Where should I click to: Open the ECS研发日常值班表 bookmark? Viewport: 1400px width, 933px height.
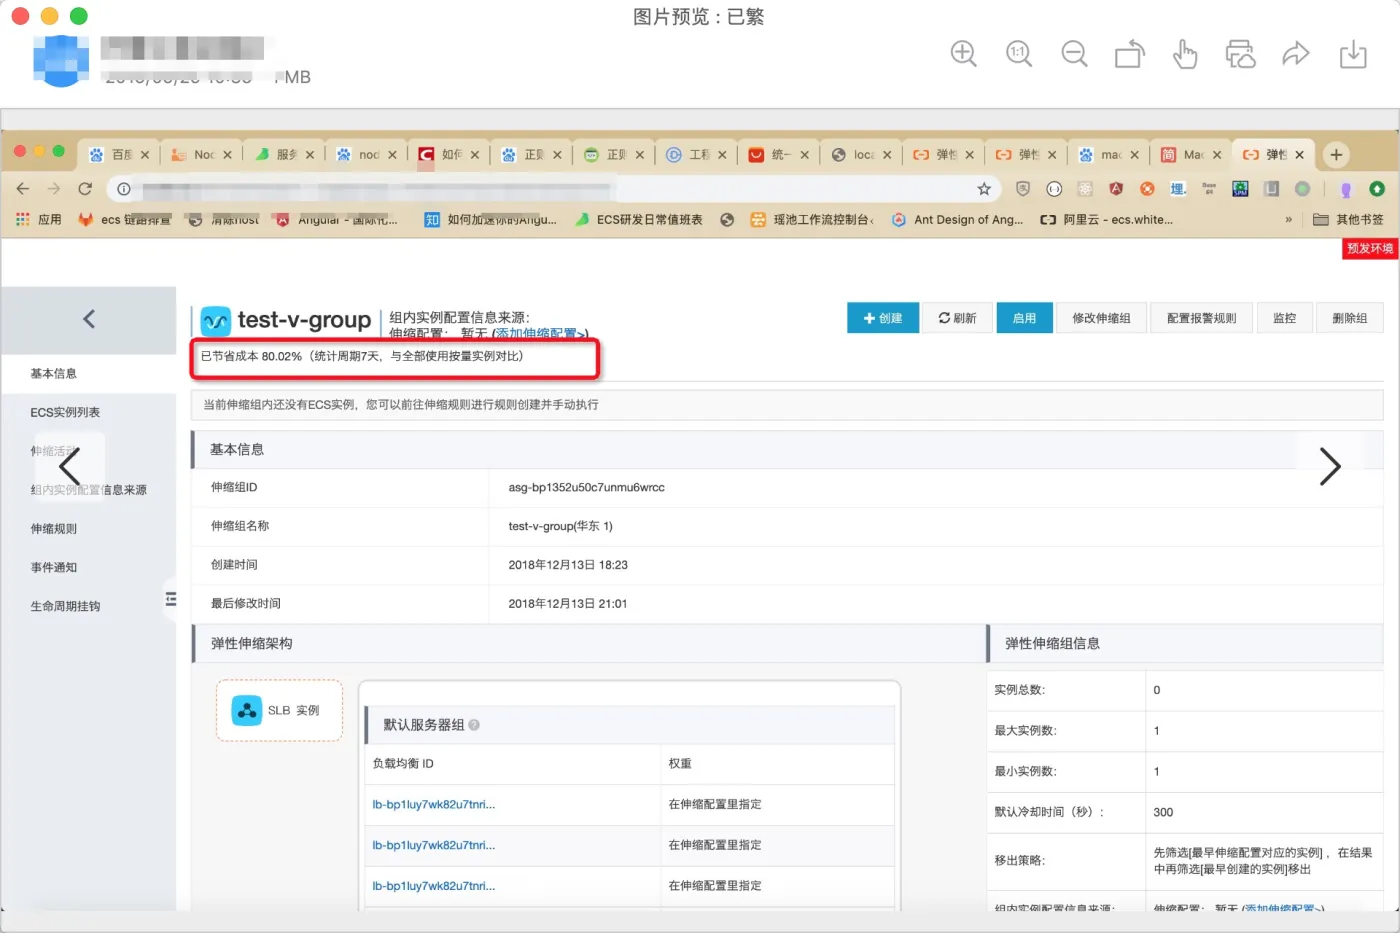coord(639,219)
